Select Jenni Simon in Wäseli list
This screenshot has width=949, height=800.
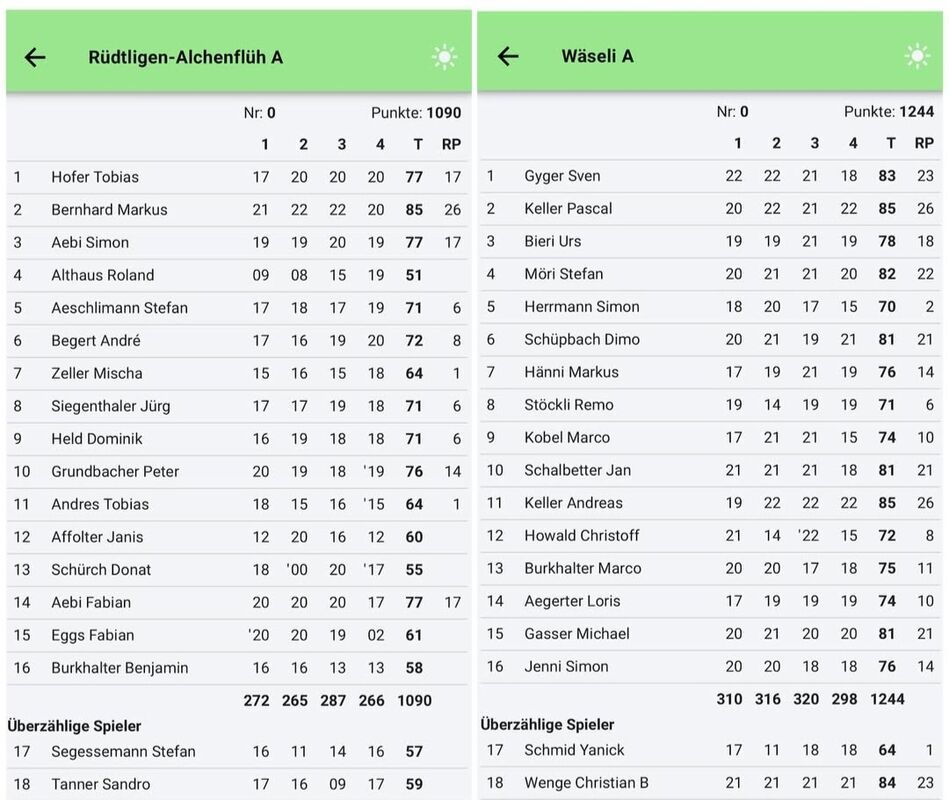(566, 667)
